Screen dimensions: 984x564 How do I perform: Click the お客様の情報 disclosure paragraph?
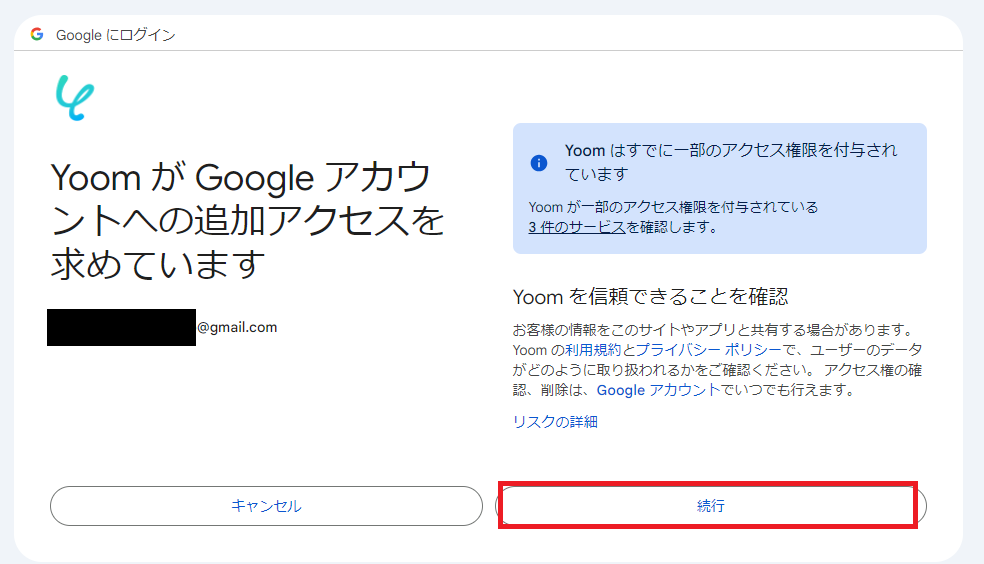(717, 360)
